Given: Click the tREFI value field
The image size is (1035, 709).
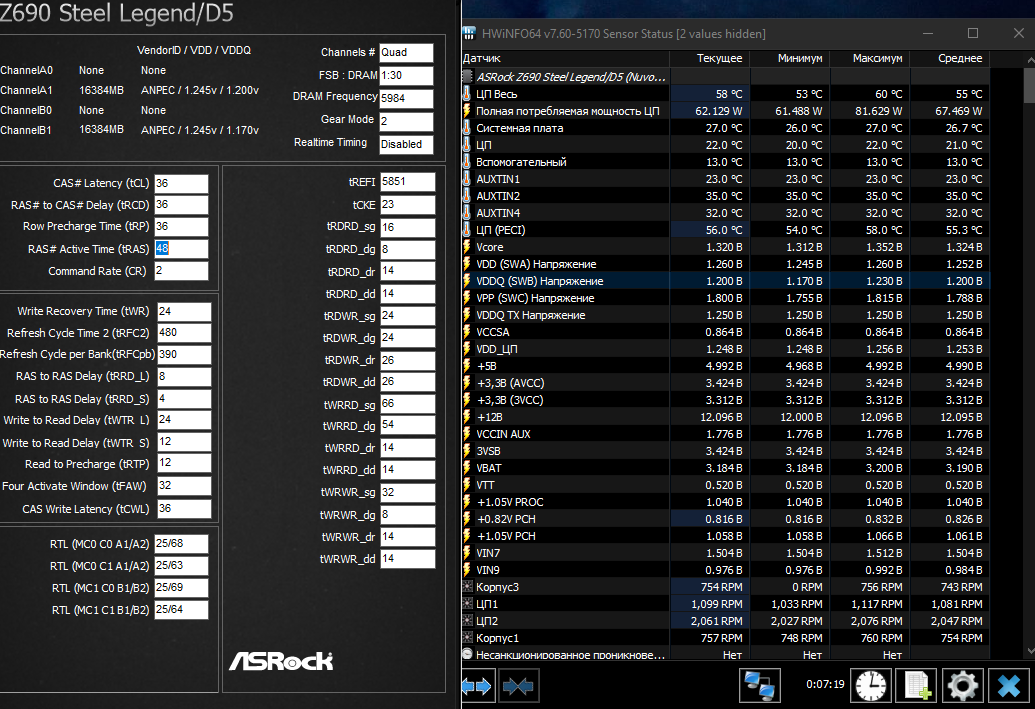Looking at the screenshot, I should [407, 182].
